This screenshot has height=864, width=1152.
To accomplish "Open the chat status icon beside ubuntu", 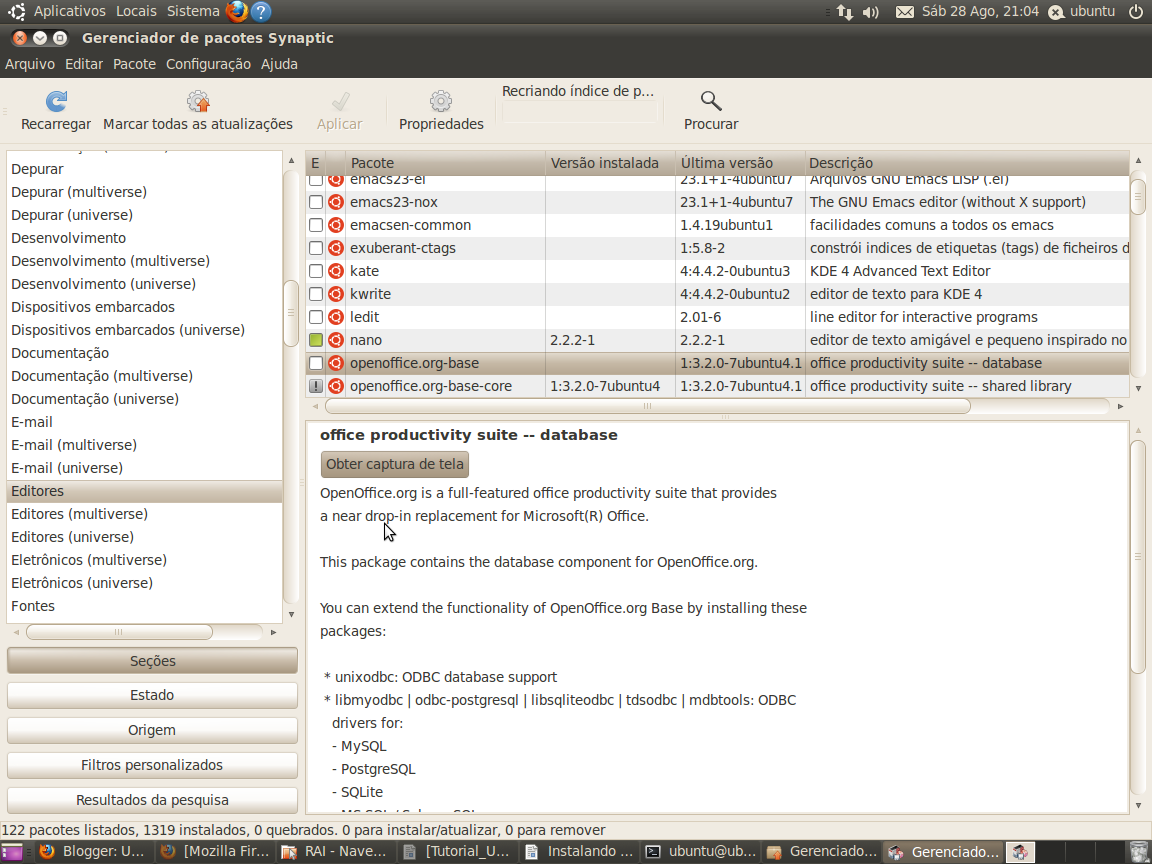I will click(1056, 12).
